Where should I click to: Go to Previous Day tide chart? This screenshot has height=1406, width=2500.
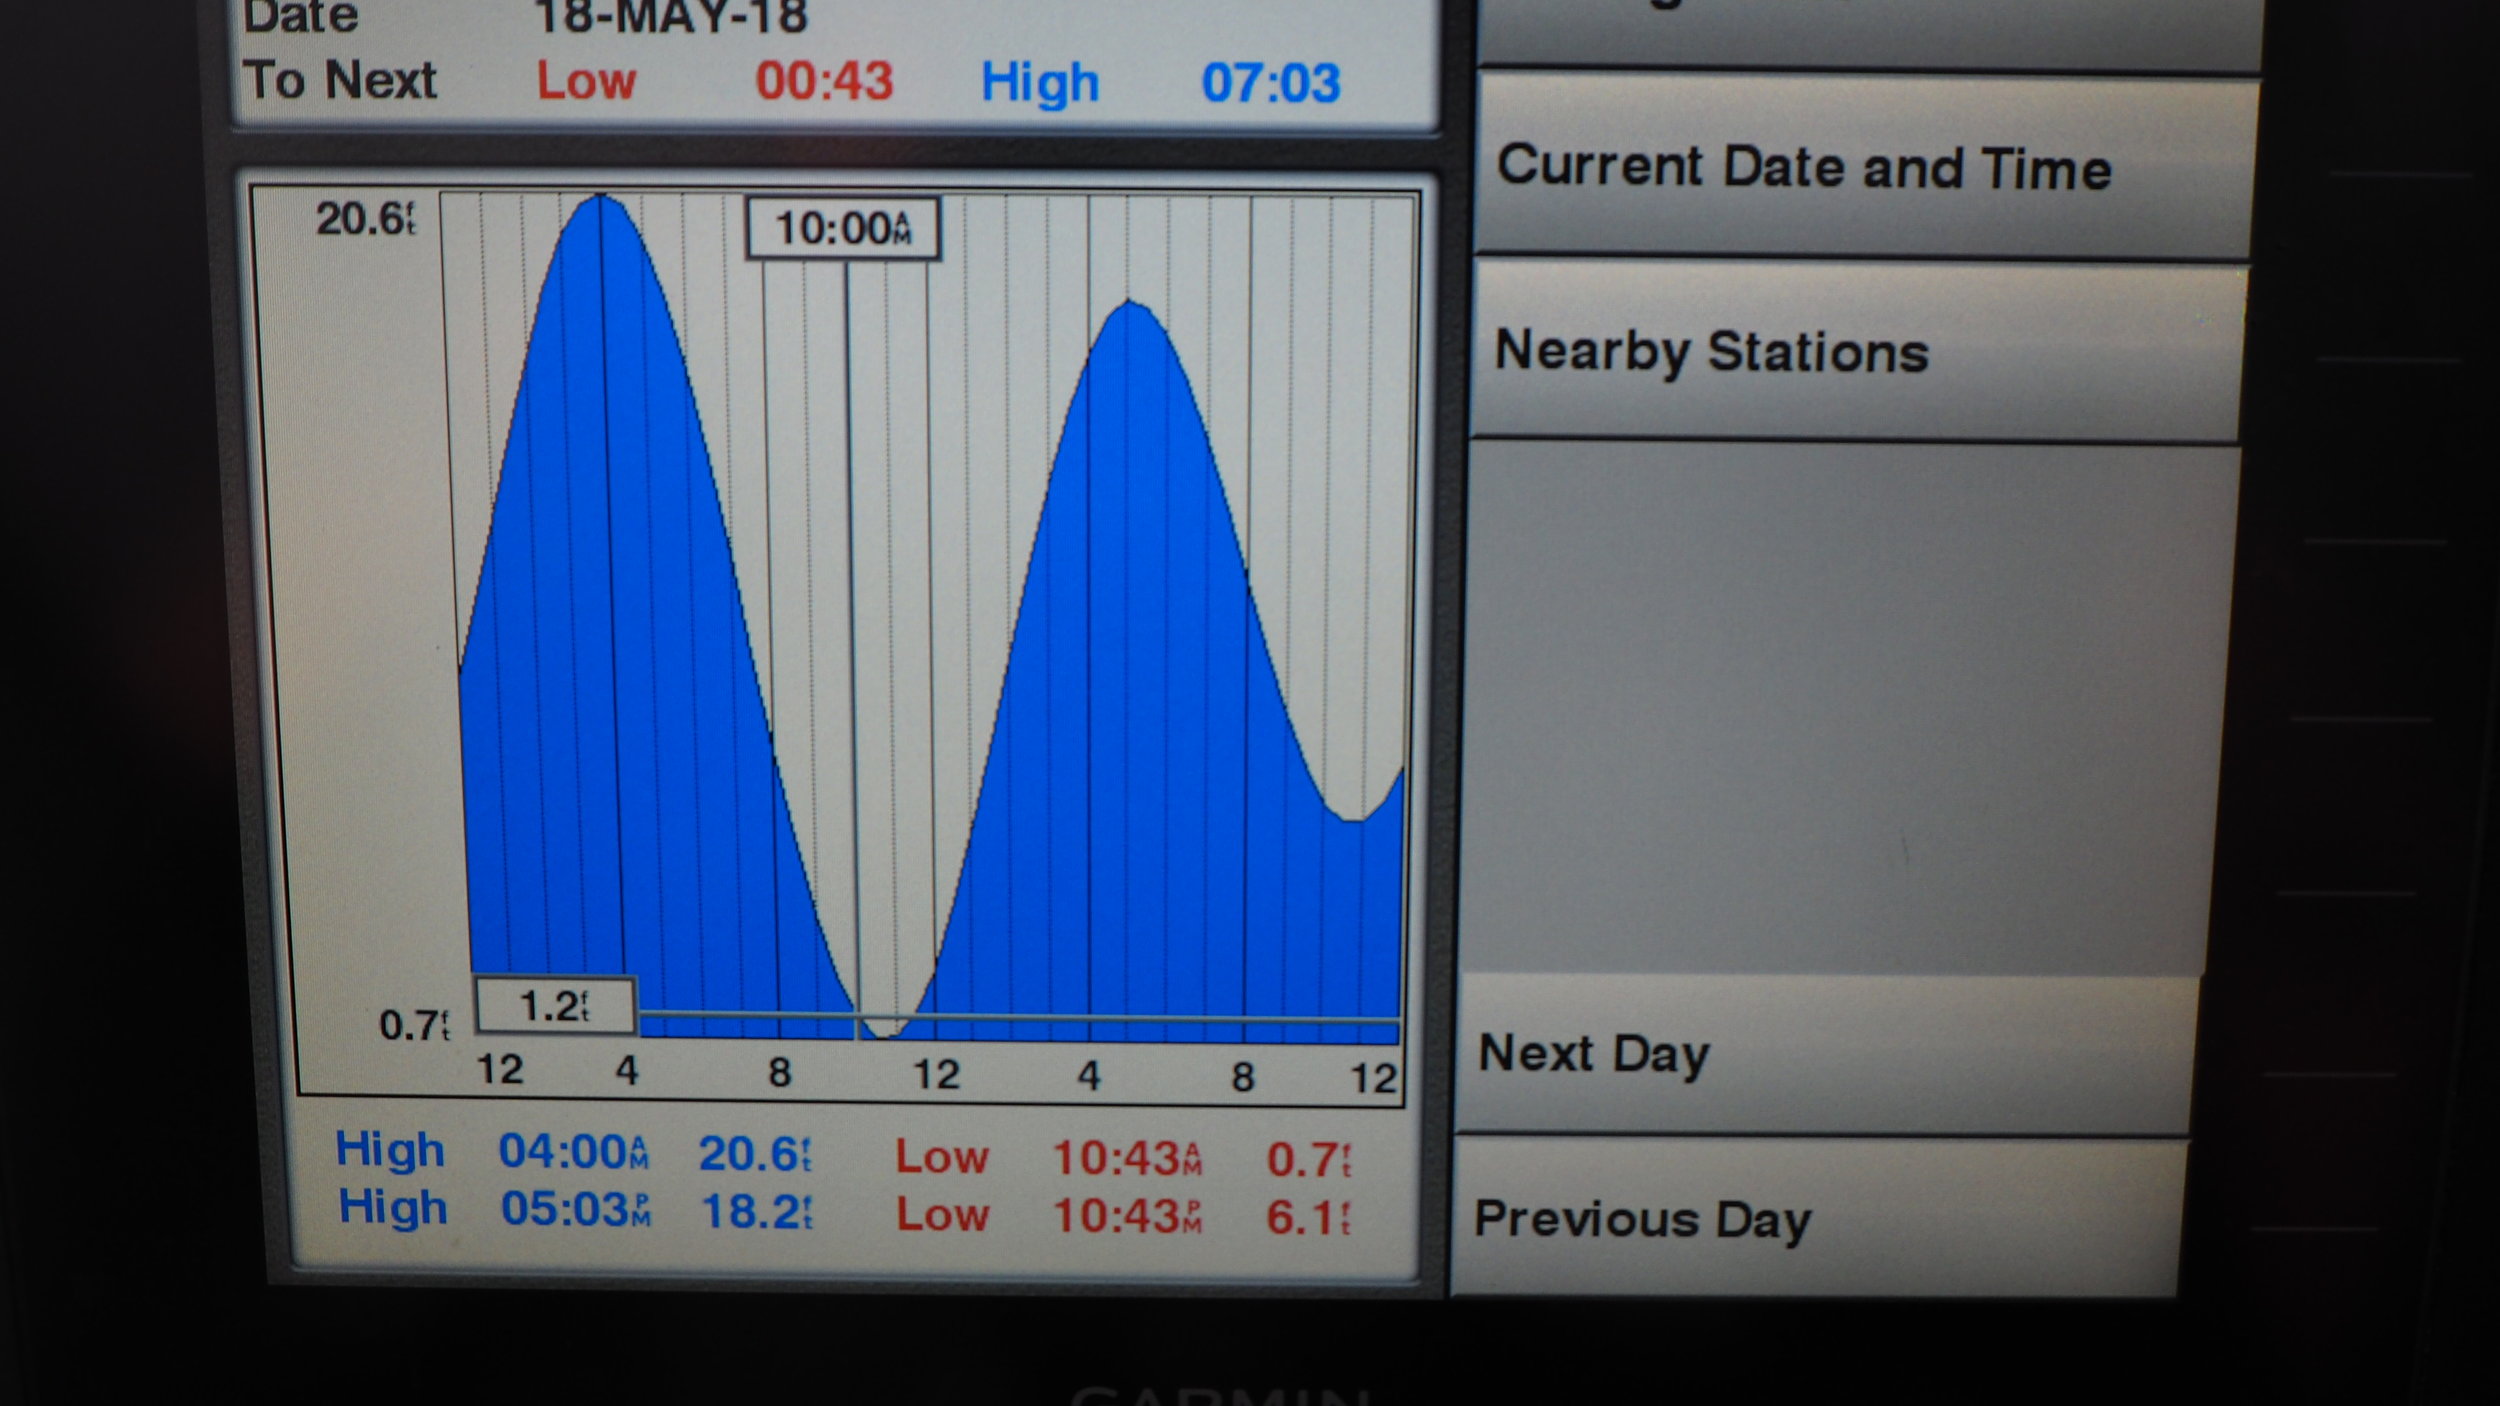click(x=1818, y=1219)
